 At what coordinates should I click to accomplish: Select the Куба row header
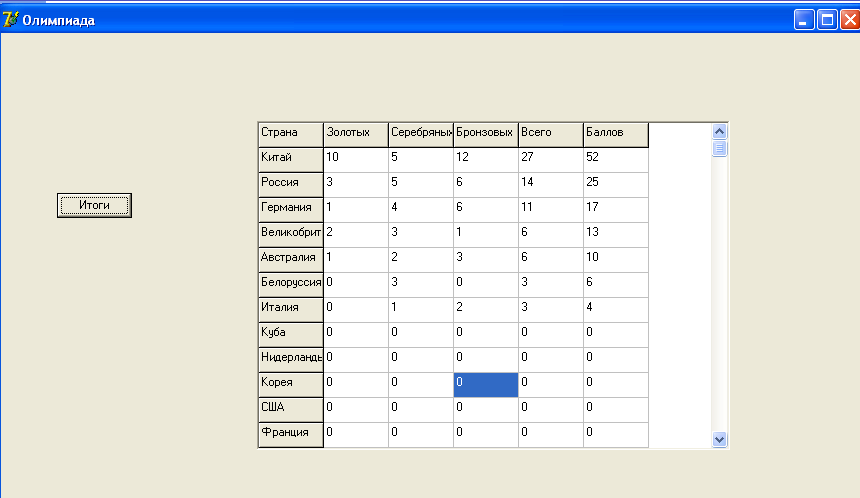[291, 335]
